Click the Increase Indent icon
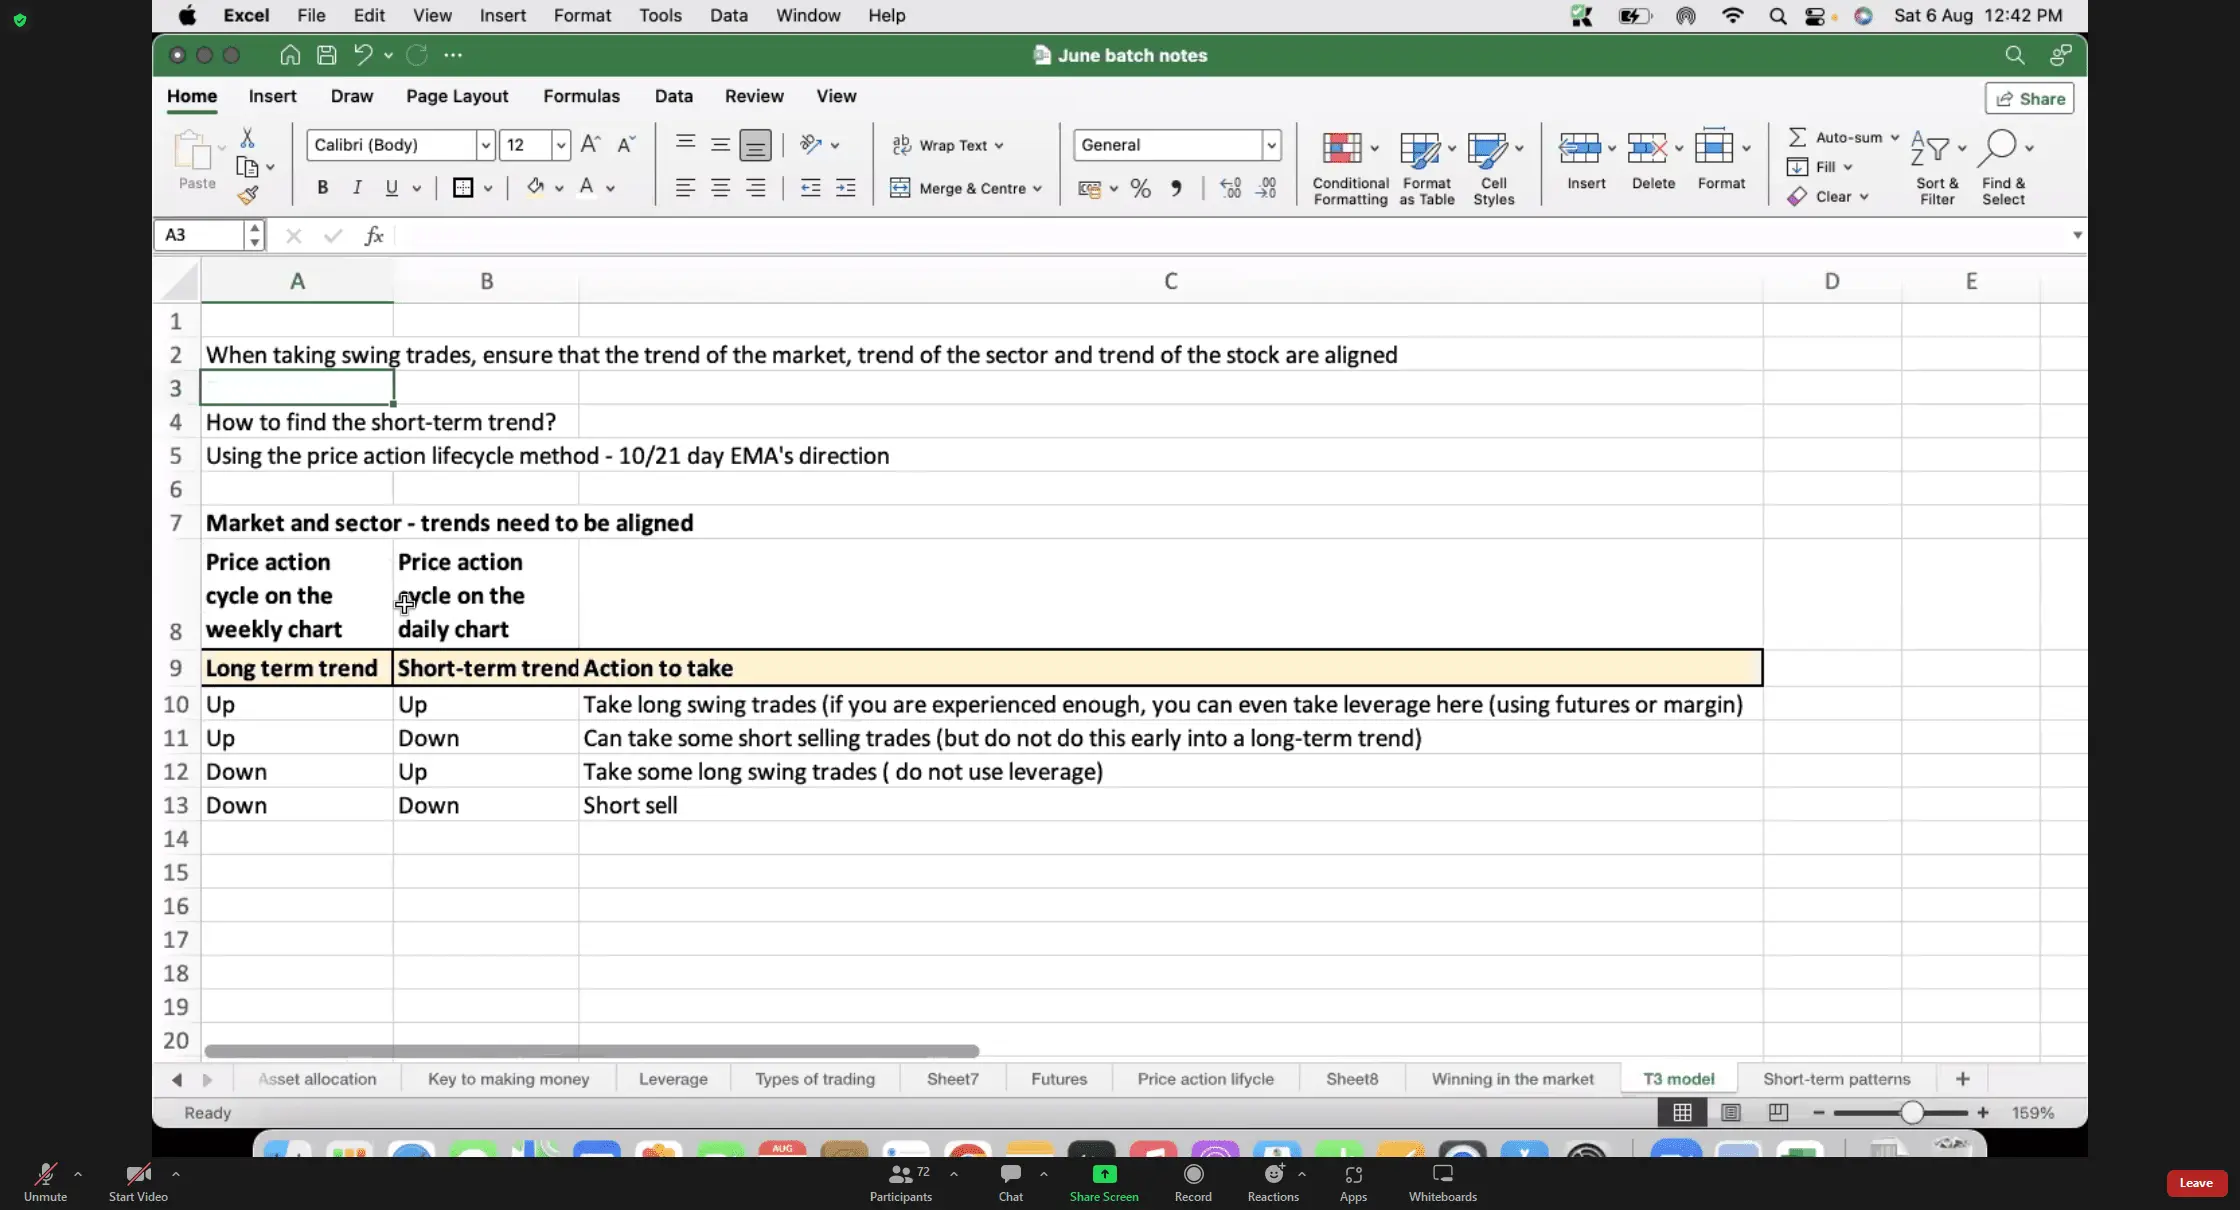 click(845, 188)
